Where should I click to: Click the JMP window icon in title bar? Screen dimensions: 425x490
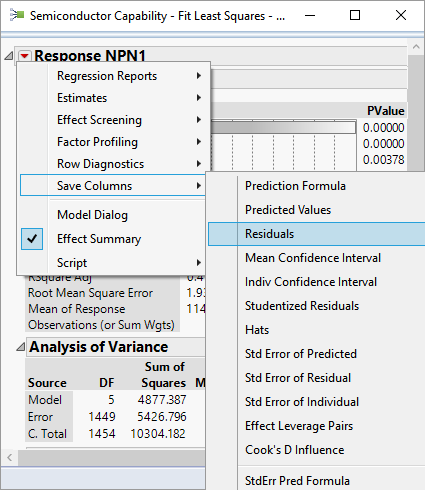17,15
